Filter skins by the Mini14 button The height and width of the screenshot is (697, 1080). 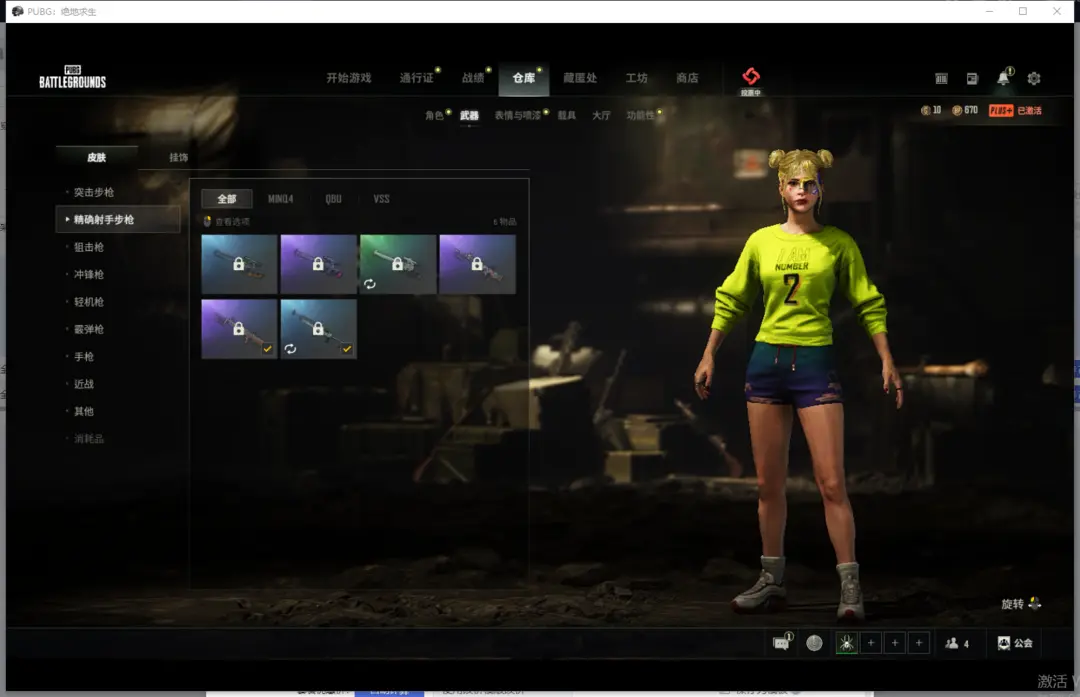click(x=280, y=199)
